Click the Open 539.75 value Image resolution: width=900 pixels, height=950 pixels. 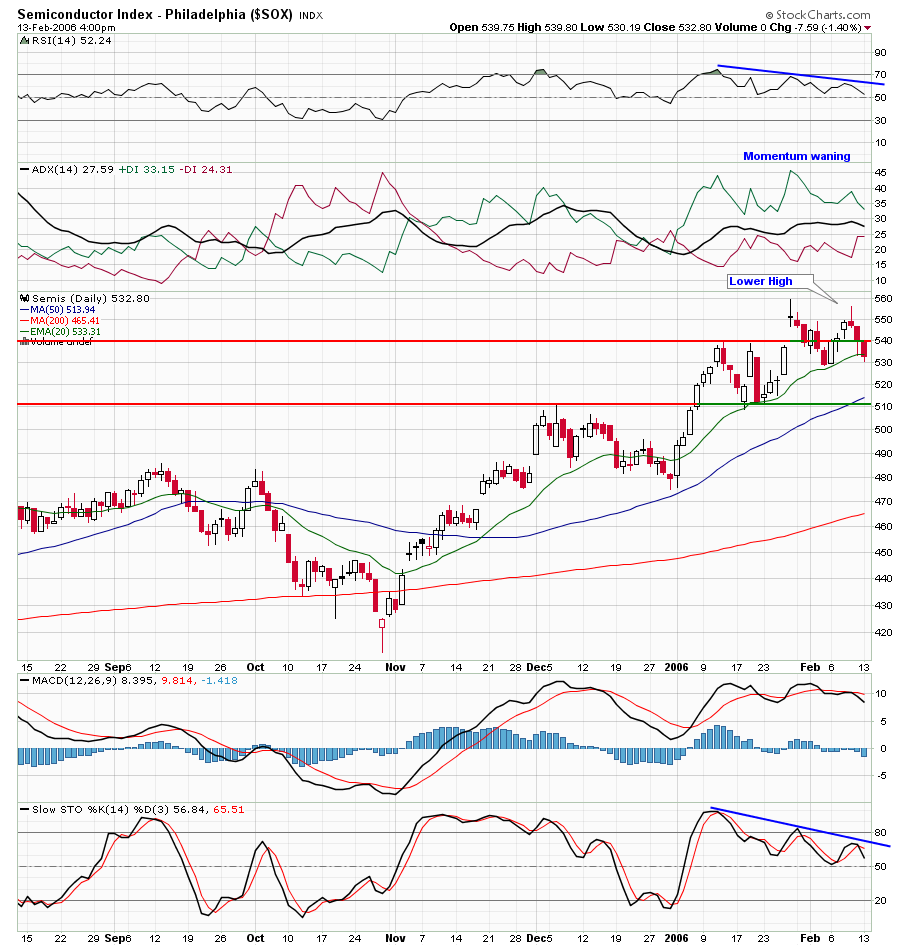[482, 27]
